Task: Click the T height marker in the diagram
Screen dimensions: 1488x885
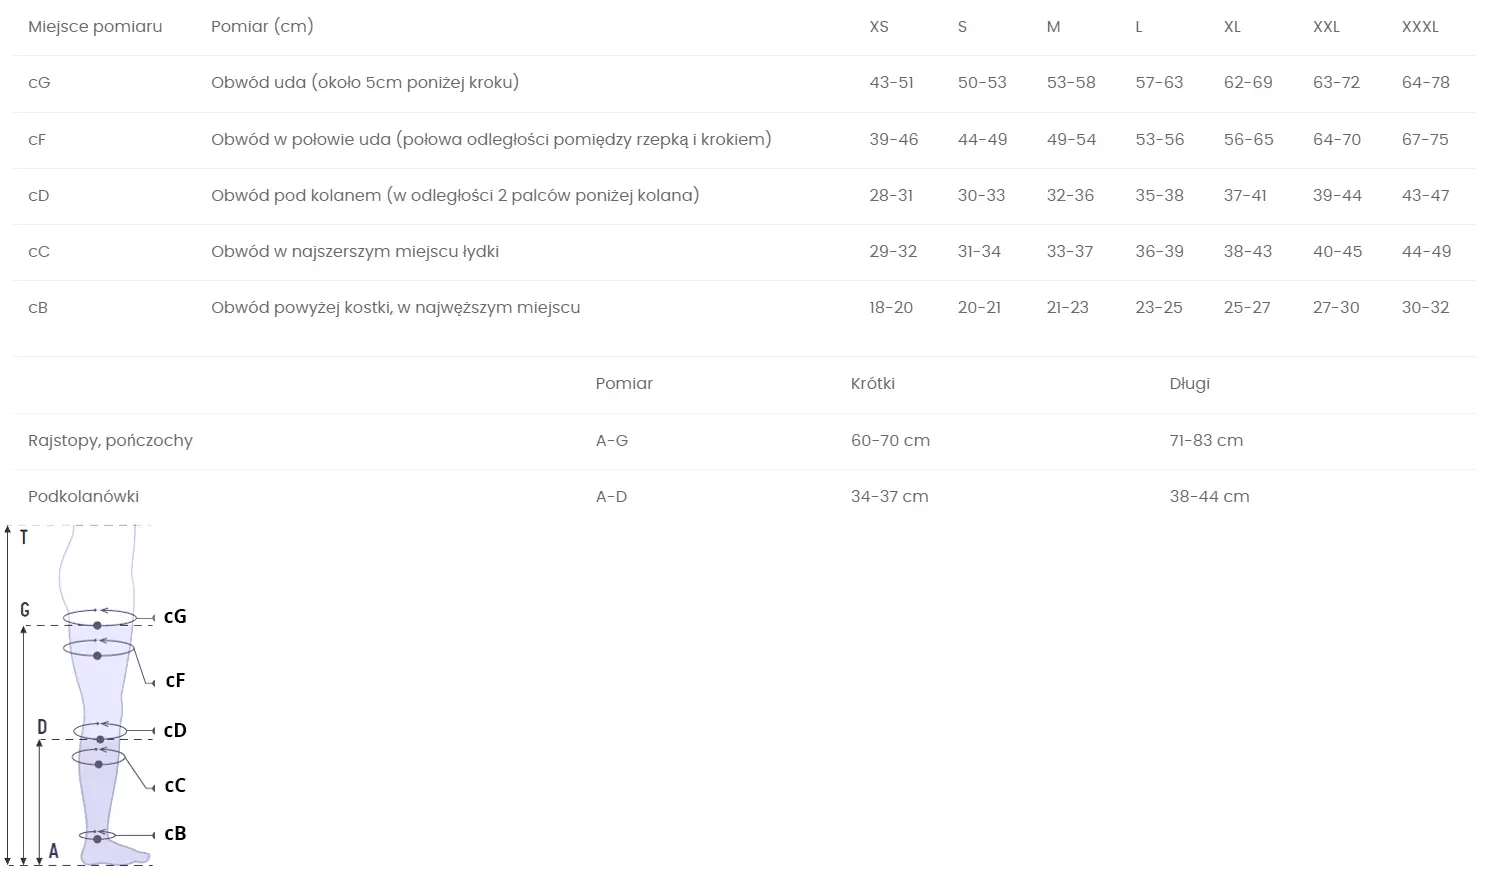Action: coord(24,538)
